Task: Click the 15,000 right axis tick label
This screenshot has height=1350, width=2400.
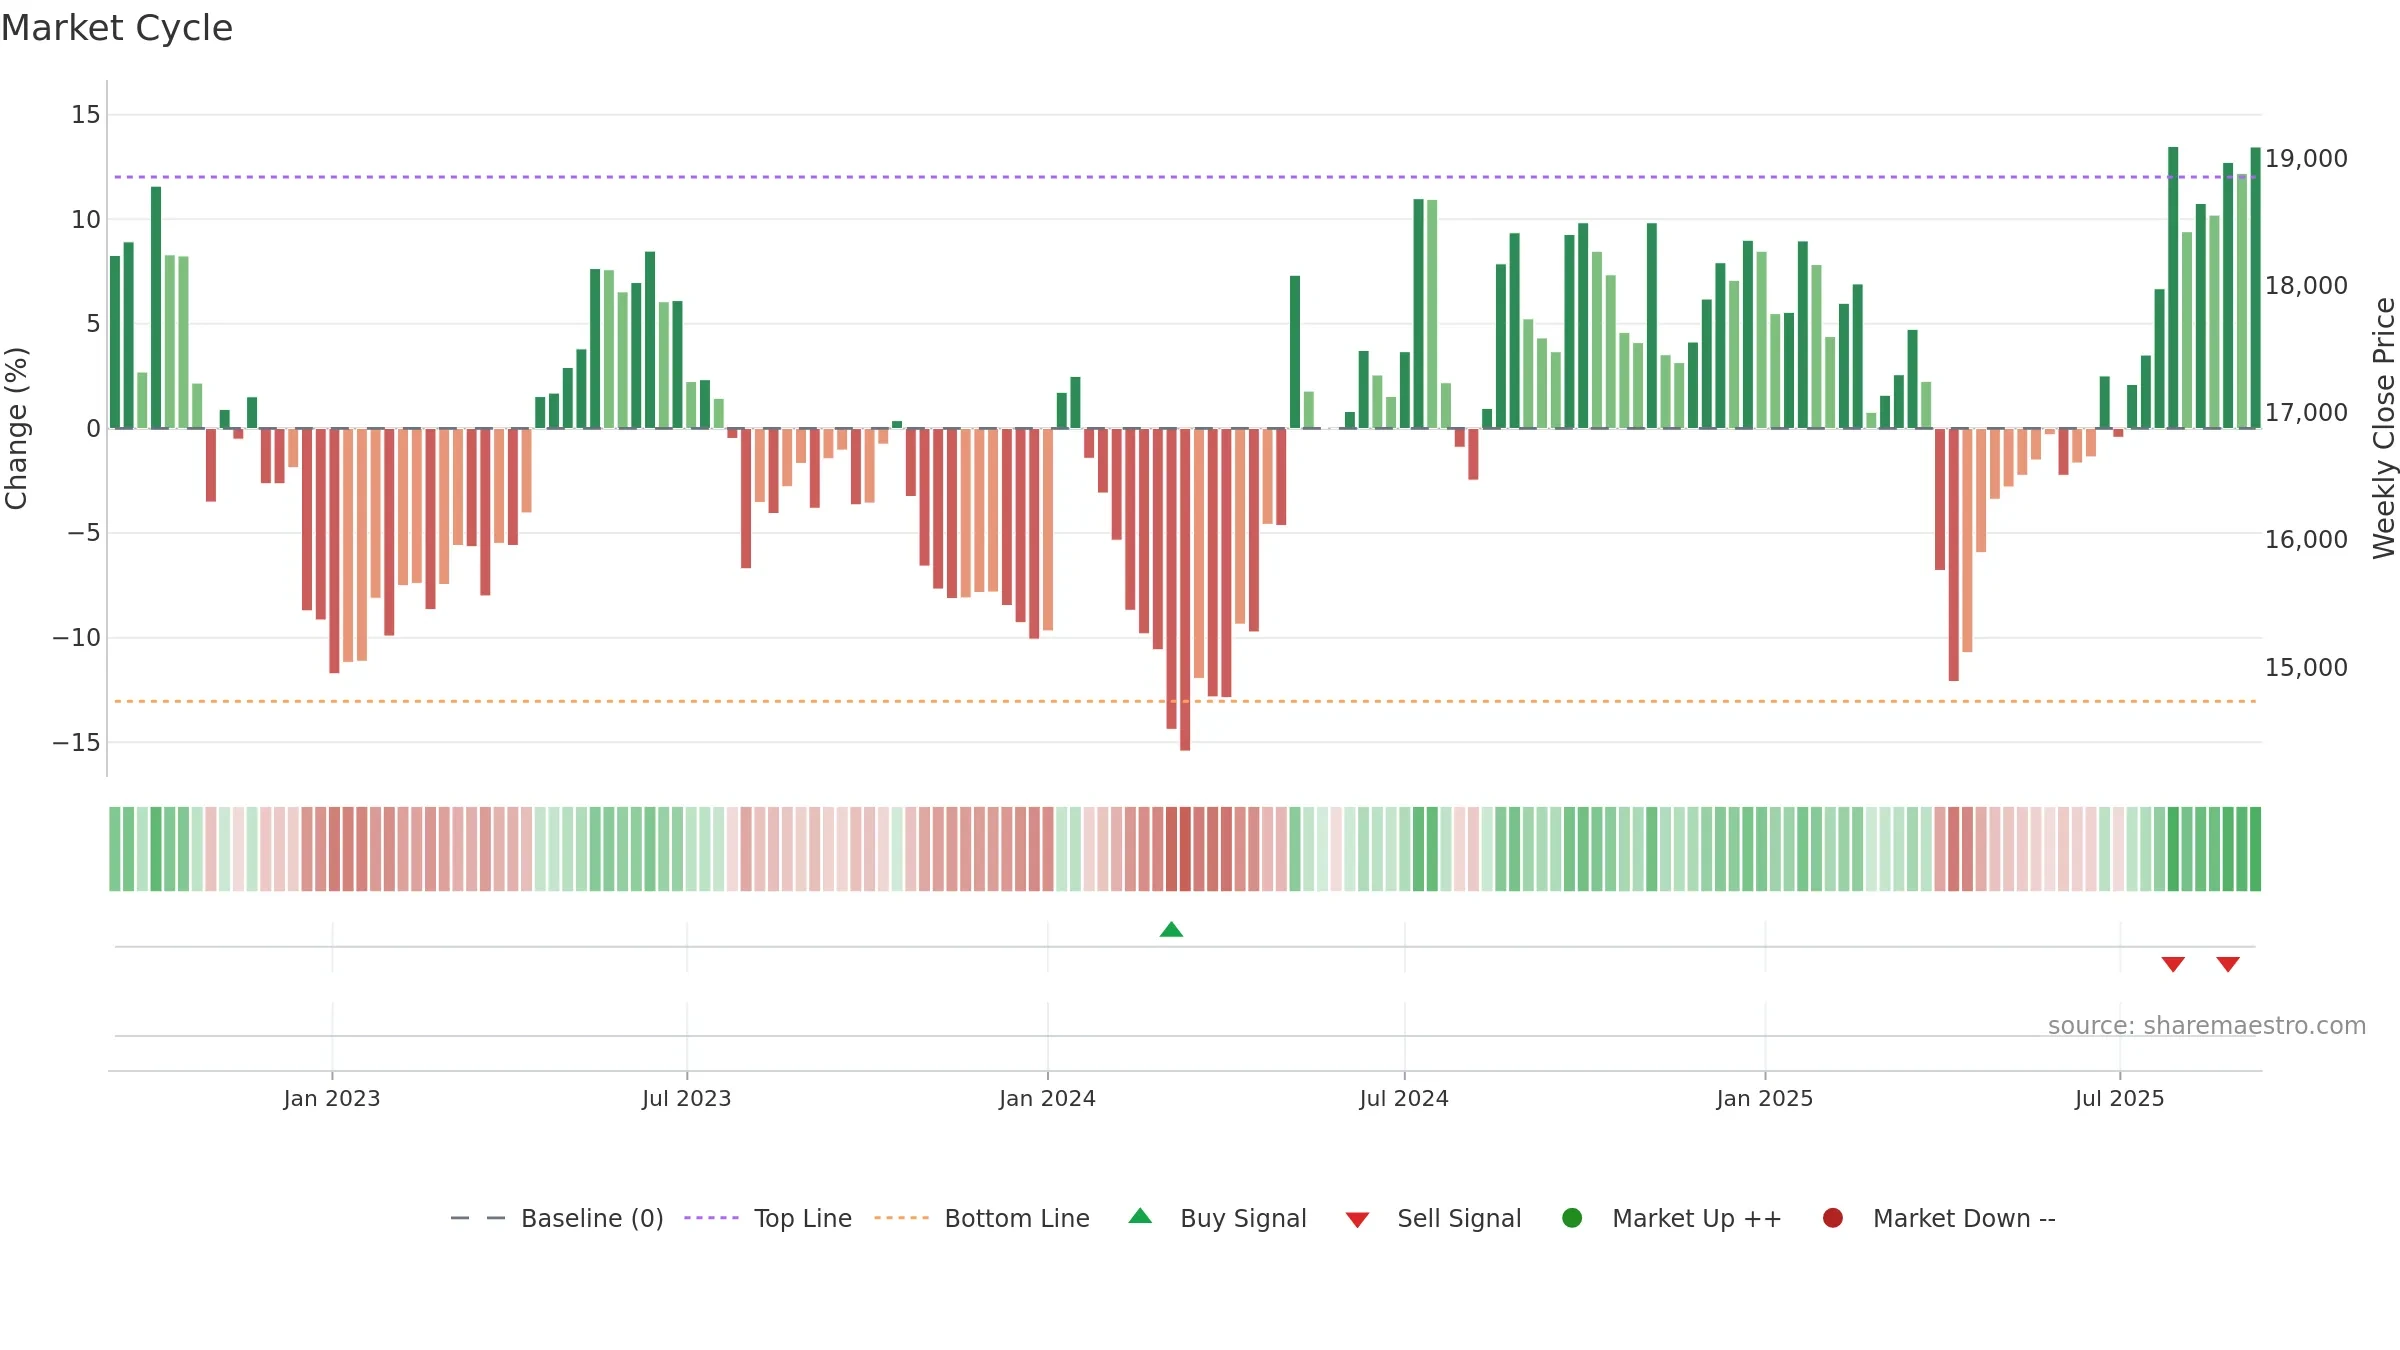Action: (x=2306, y=668)
